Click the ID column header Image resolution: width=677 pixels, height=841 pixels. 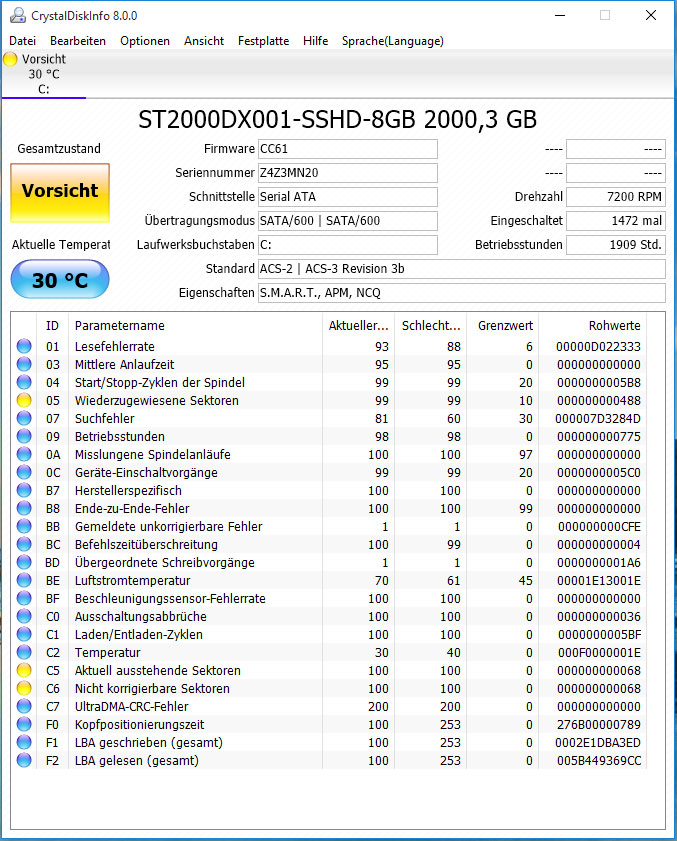pyautogui.click(x=53, y=326)
